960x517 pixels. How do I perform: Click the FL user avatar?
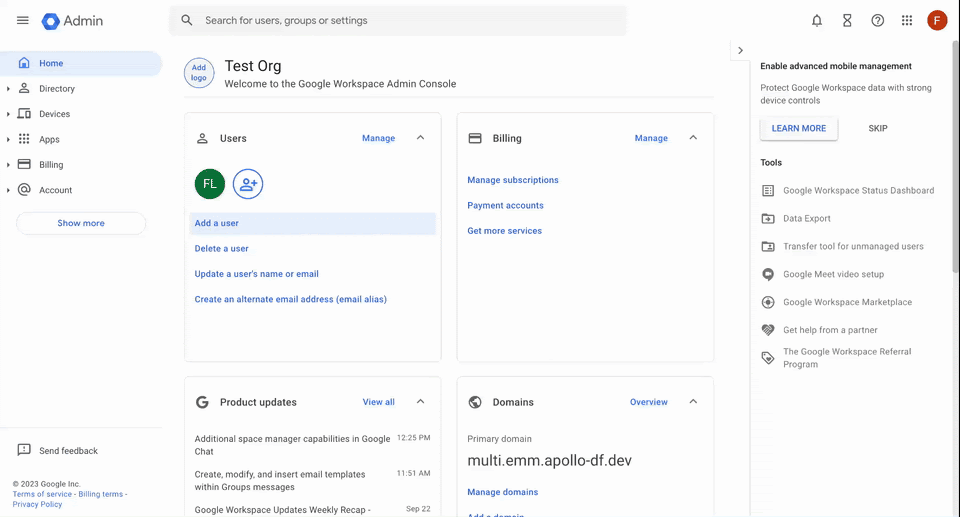pos(210,184)
